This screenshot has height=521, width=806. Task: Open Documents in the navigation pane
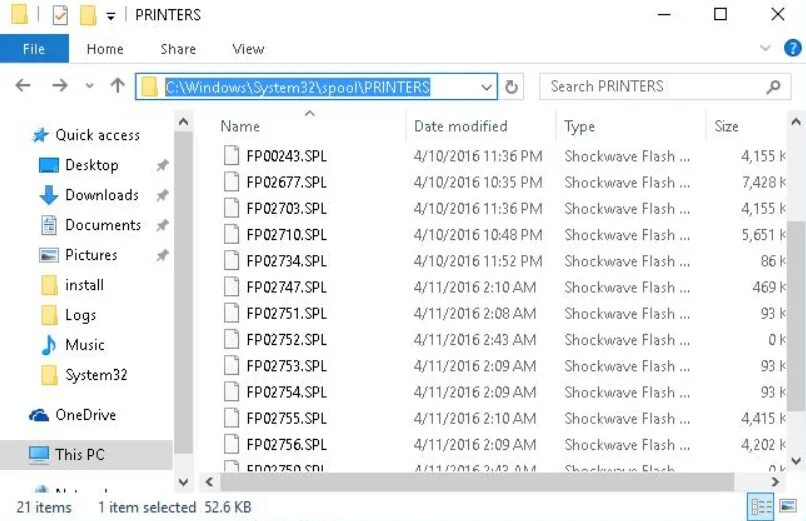point(103,225)
